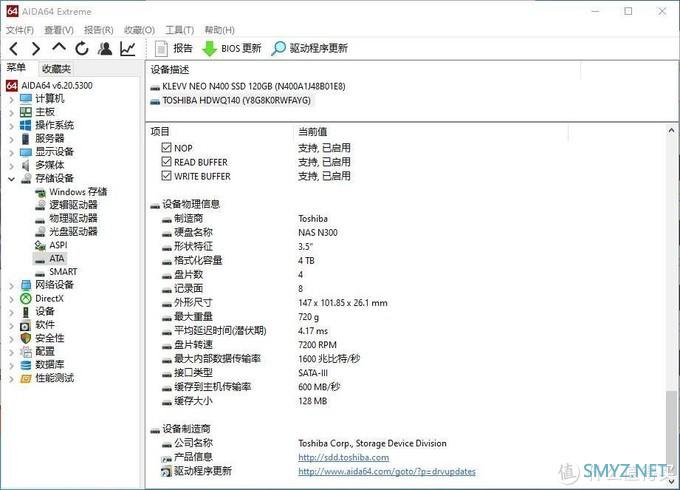This screenshot has width=680, height=490.
Task: Select the AIDA64 v6.20.5300 root item
Action: click(x=49, y=85)
